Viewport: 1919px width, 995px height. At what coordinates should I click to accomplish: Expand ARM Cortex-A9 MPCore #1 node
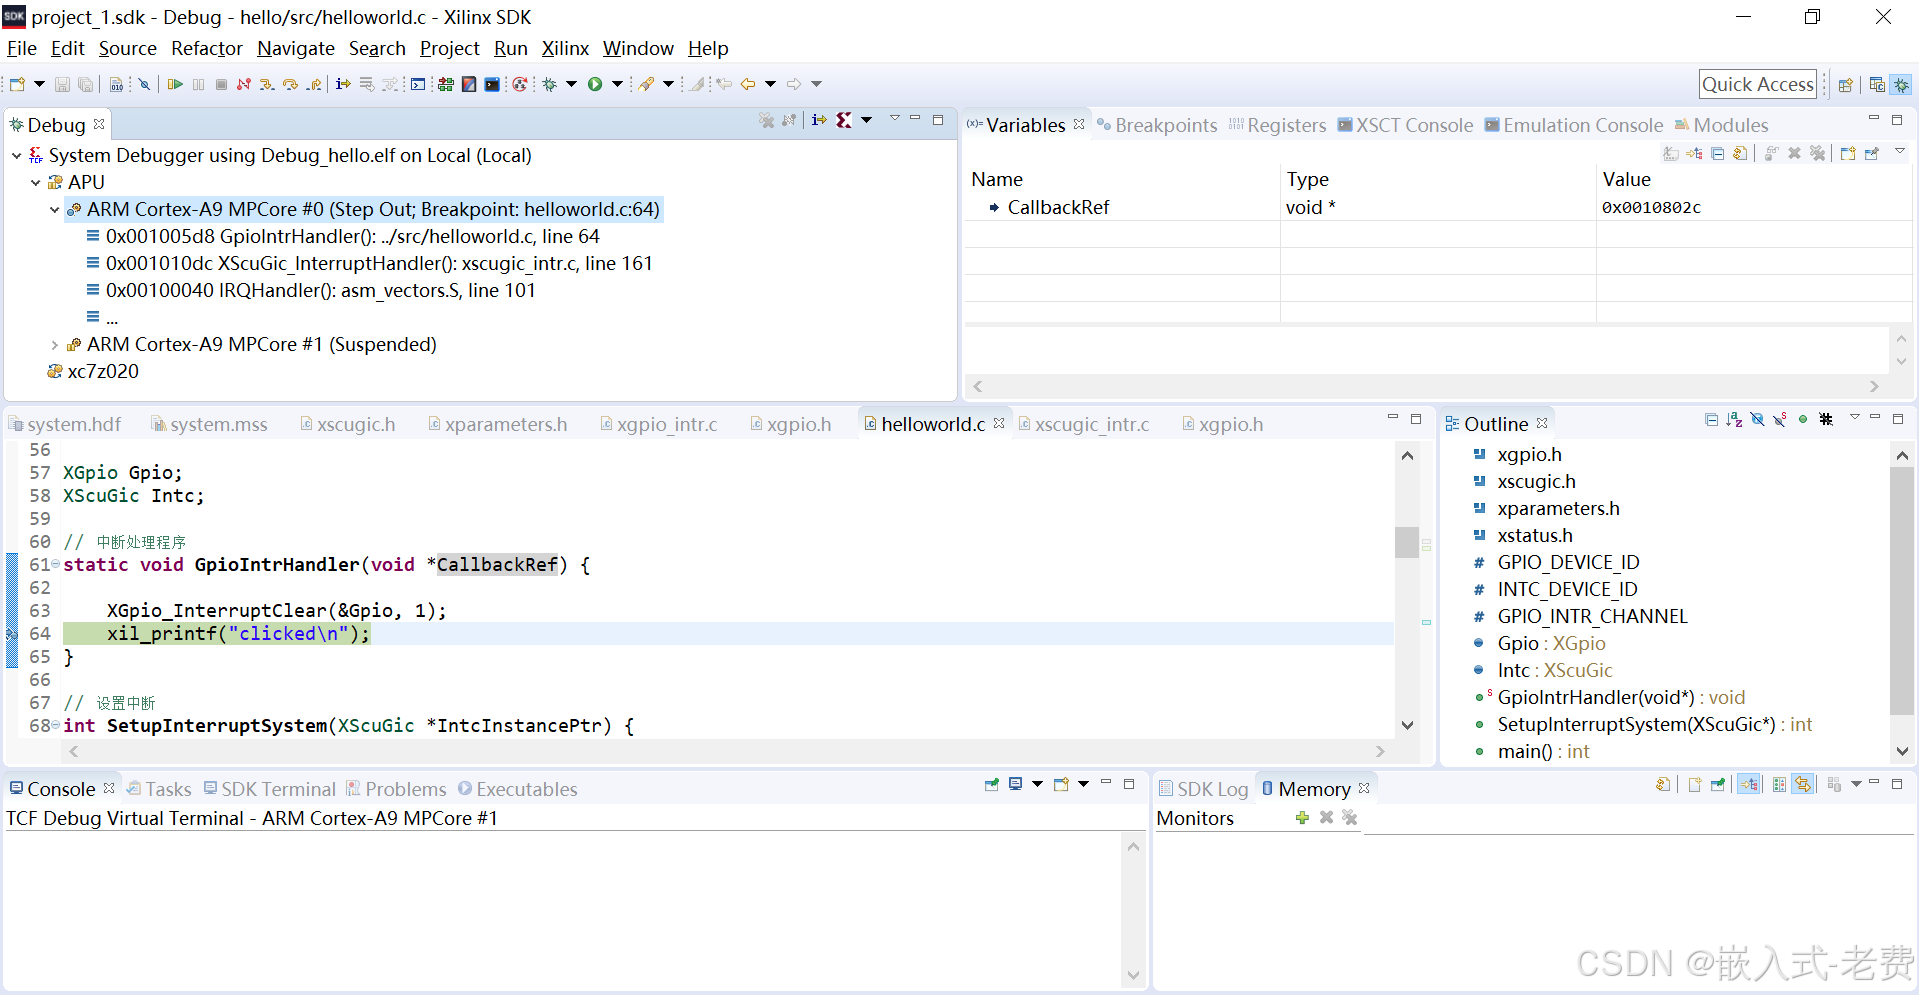point(55,344)
